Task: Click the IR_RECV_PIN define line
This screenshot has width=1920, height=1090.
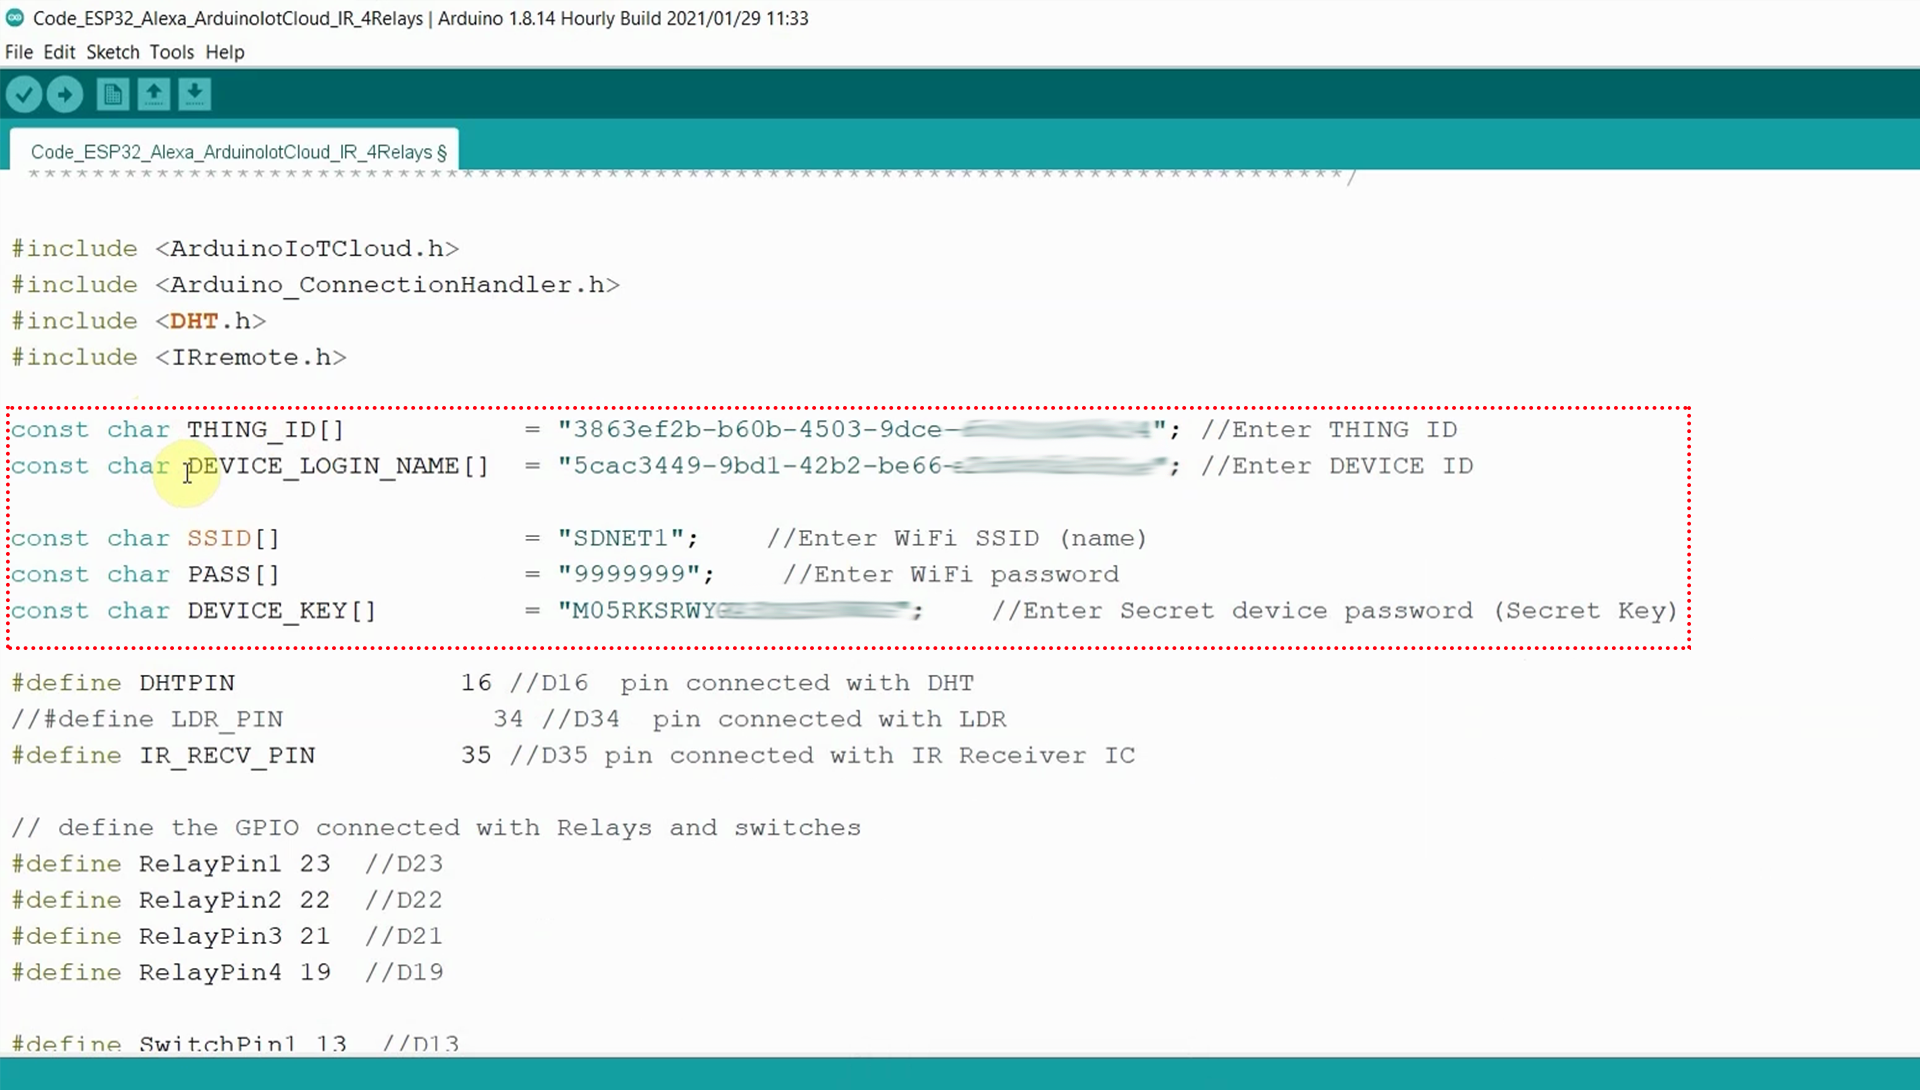Action: pyautogui.click(x=227, y=755)
